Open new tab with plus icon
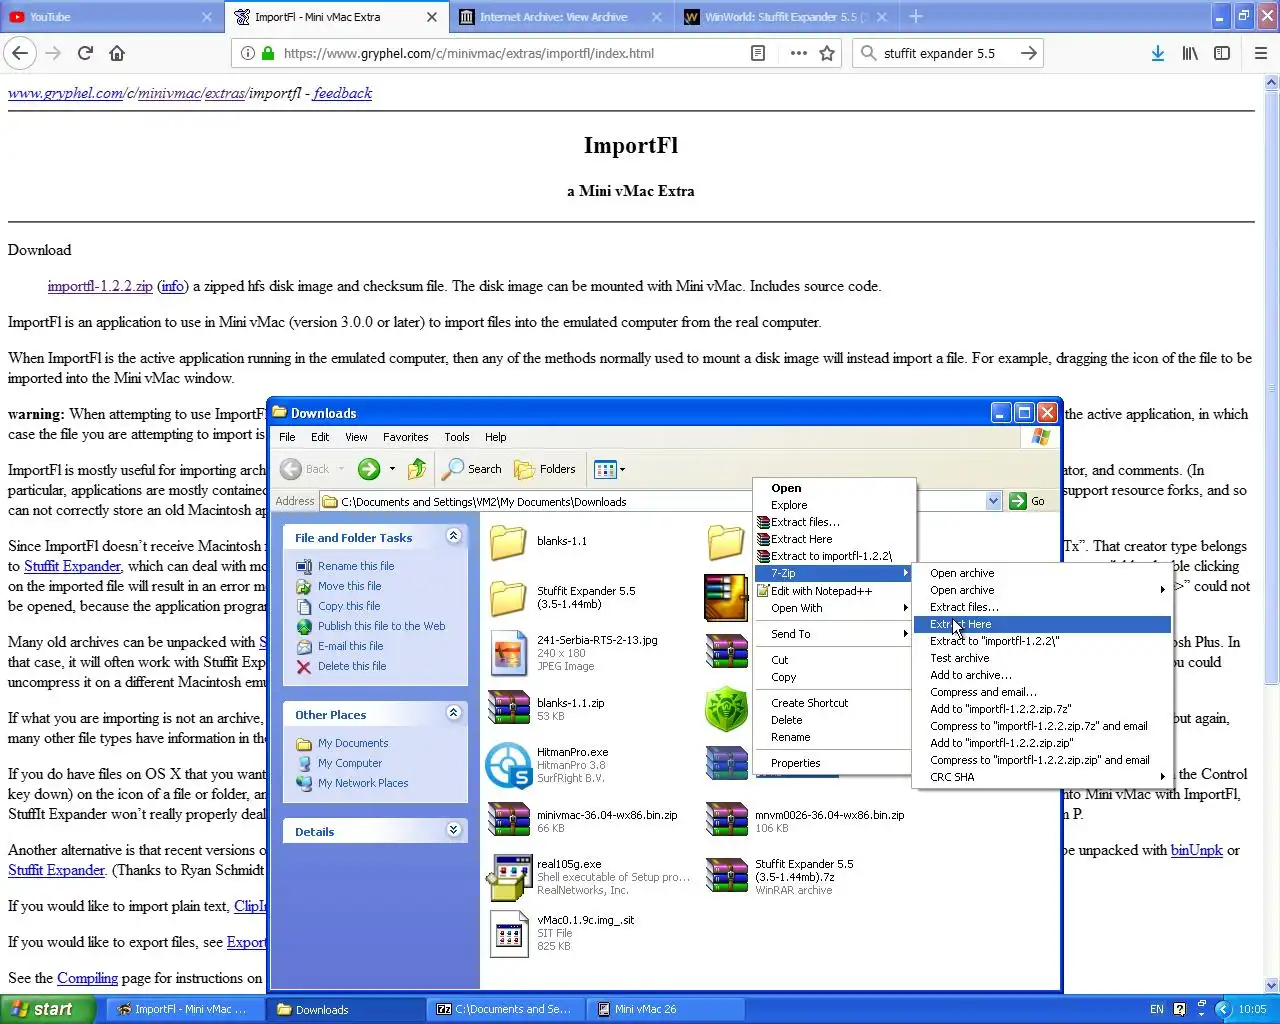The image size is (1280, 1024). click(916, 16)
